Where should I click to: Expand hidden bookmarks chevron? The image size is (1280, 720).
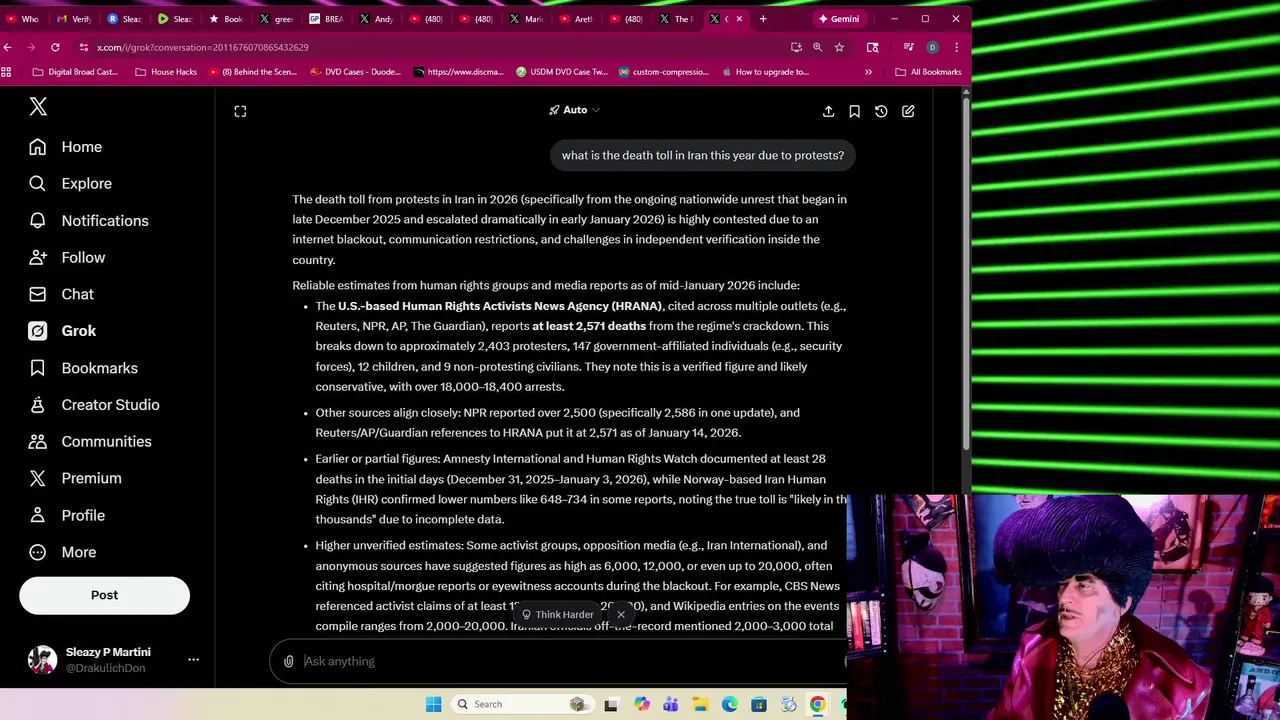tap(868, 72)
